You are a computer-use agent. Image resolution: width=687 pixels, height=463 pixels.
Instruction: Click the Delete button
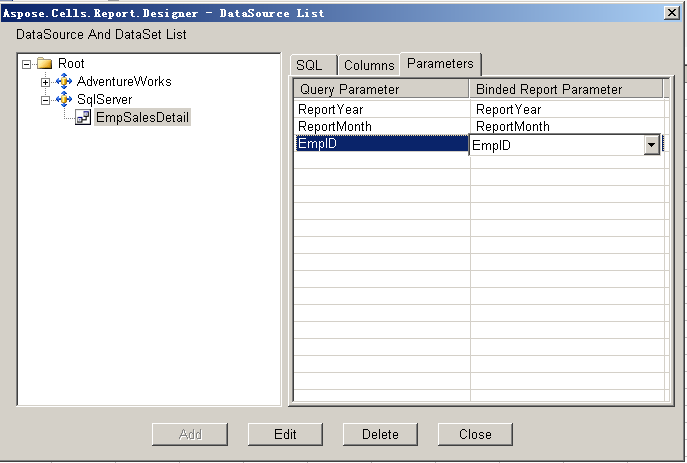380,434
